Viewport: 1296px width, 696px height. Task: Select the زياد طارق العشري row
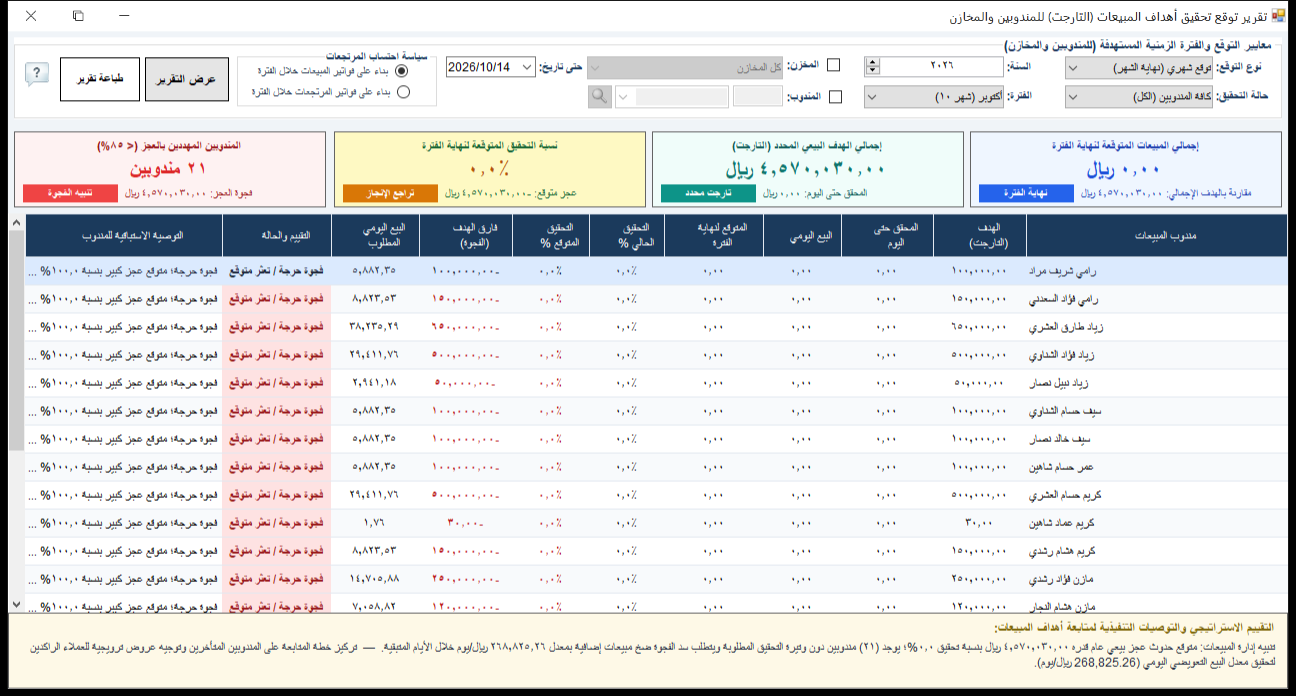coord(656,327)
